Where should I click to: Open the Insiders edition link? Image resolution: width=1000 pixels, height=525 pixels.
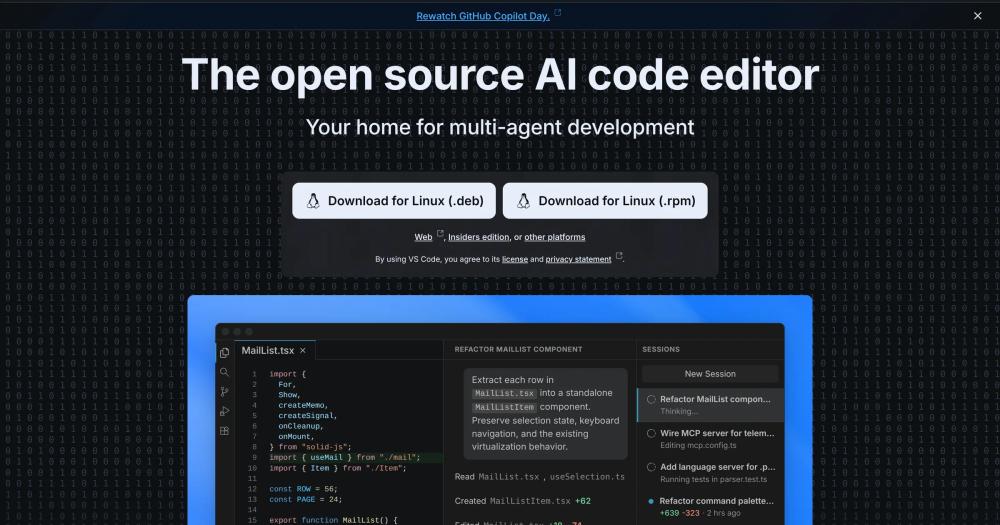coord(478,237)
